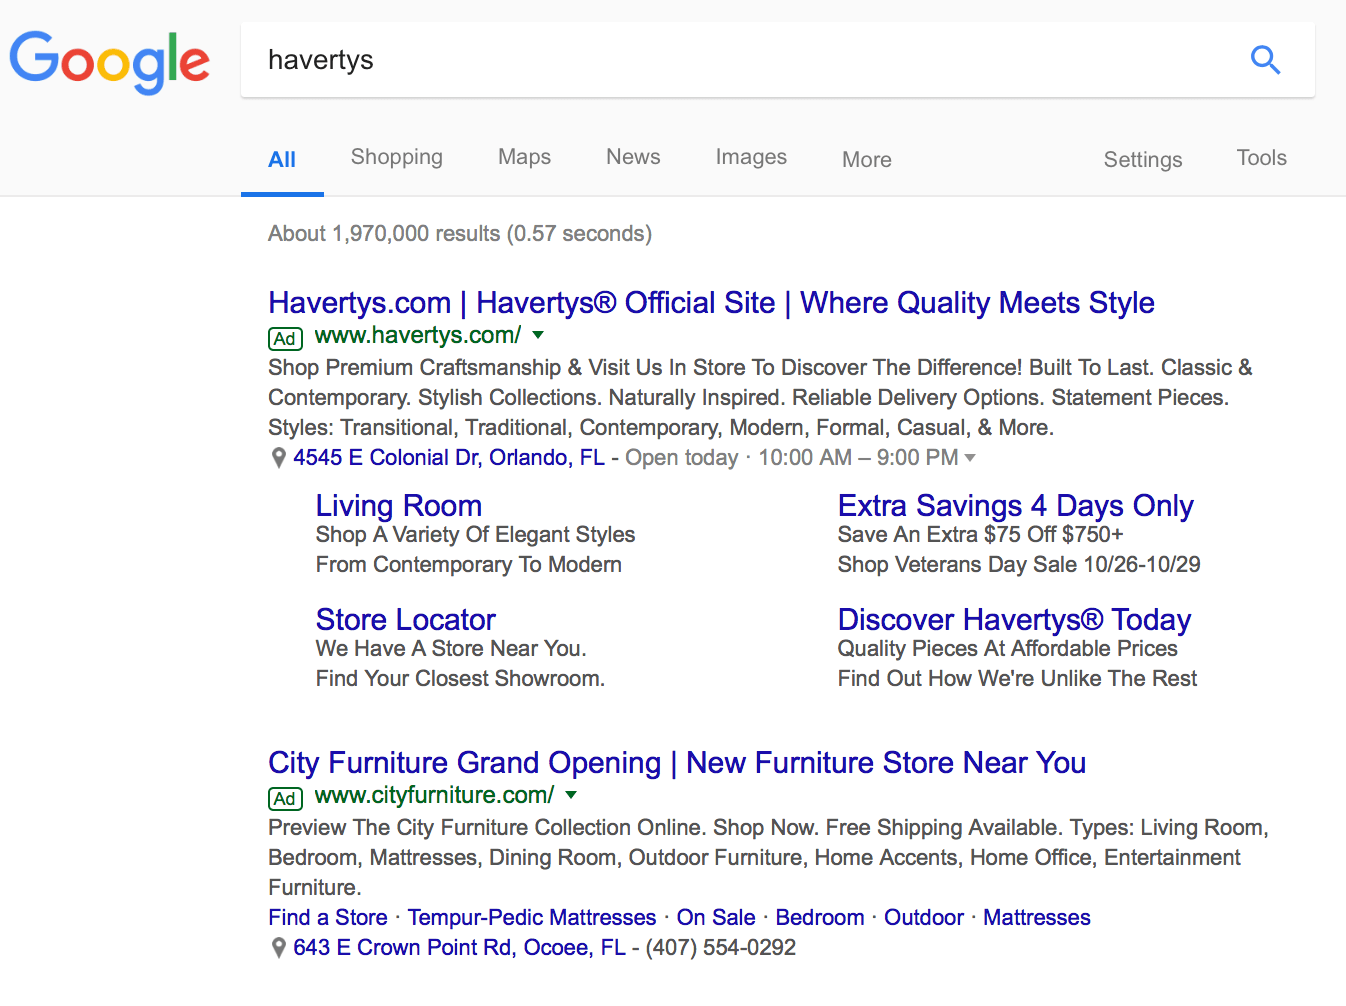Click 'Find Your Closest Showroom.' text
The height and width of the screenshot is (1006, 1346).
pyautogui.click(x=460, y=679)
